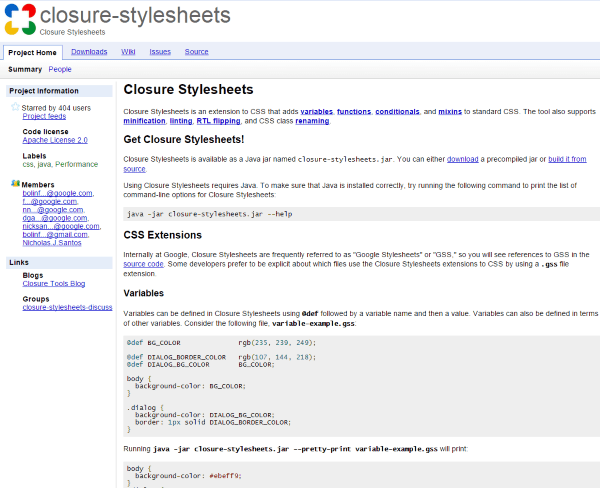600x488 pixels.
Task: Click the download precompiled jar link
Action: point(462,159)
